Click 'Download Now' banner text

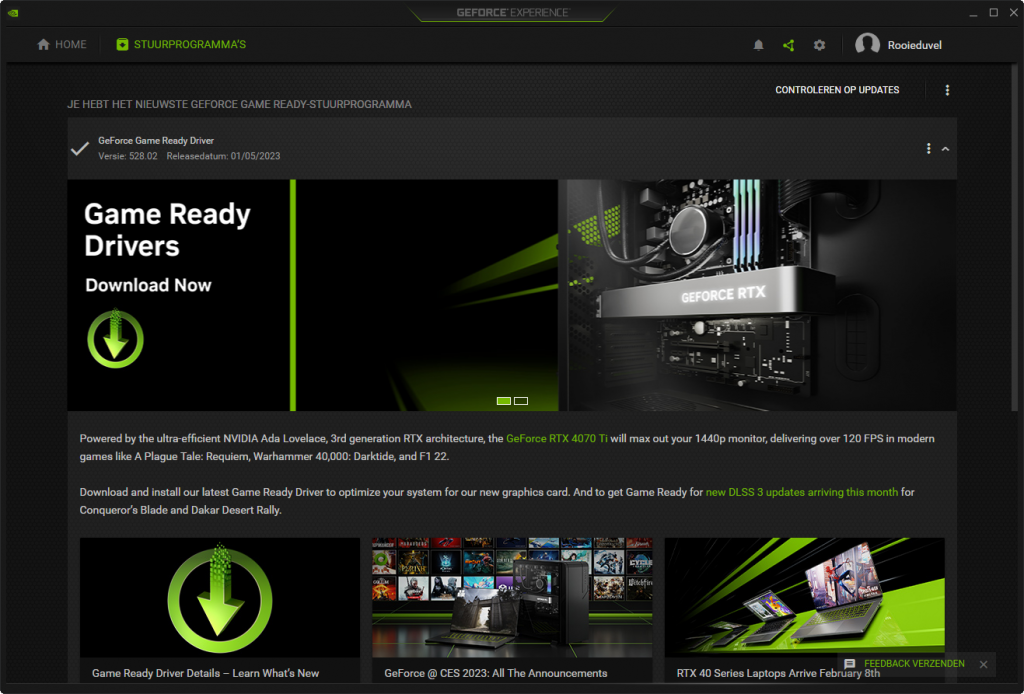(148, 285)
